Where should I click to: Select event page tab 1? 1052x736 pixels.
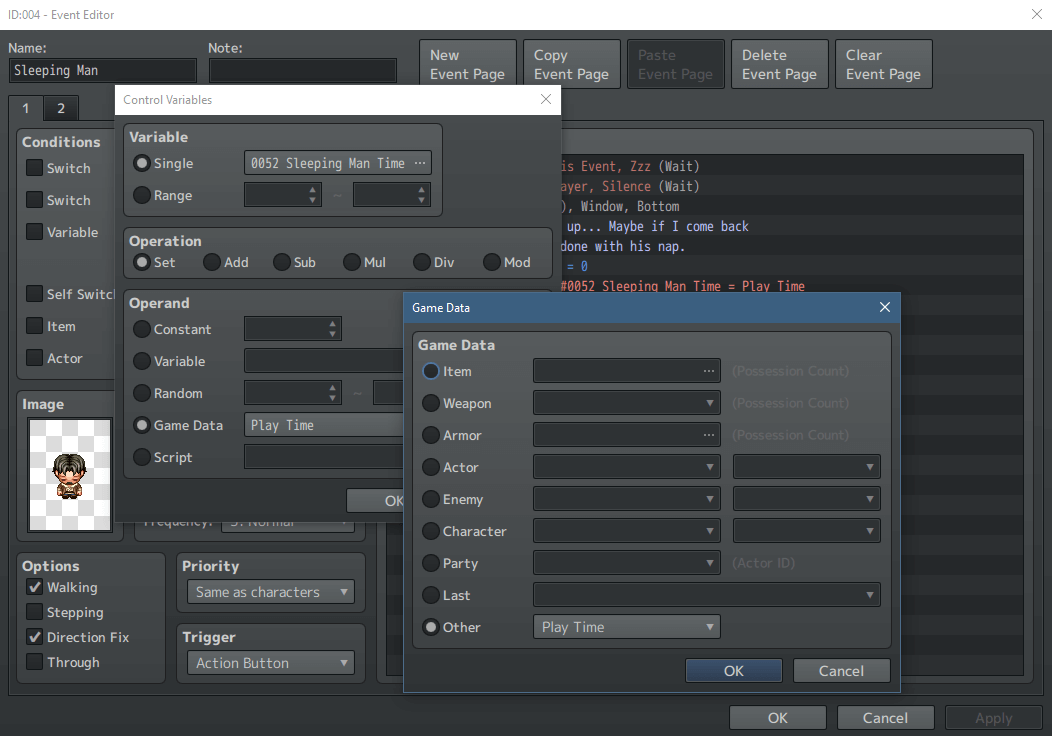[x=24, y=108]
